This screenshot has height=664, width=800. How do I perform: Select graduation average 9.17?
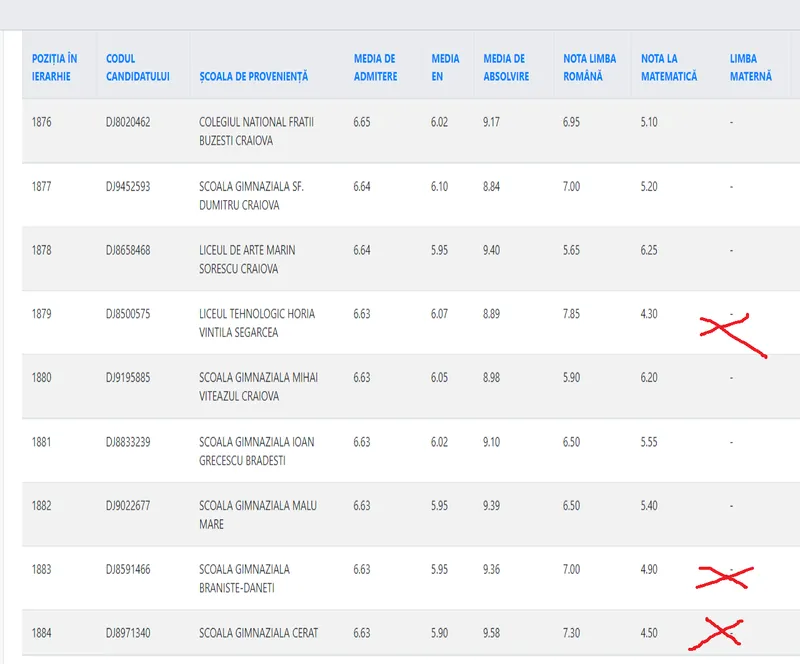pyautogui.click(x=491, y=122)
